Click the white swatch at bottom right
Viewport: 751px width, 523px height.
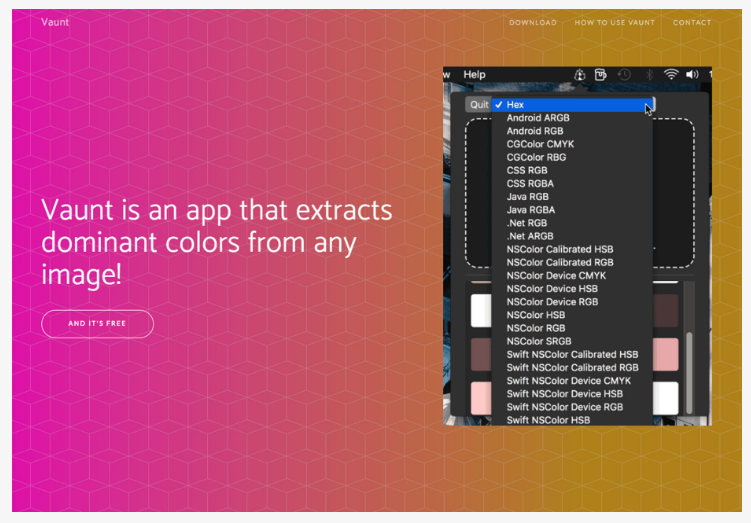pyautogui.click(x=666, y=398)
